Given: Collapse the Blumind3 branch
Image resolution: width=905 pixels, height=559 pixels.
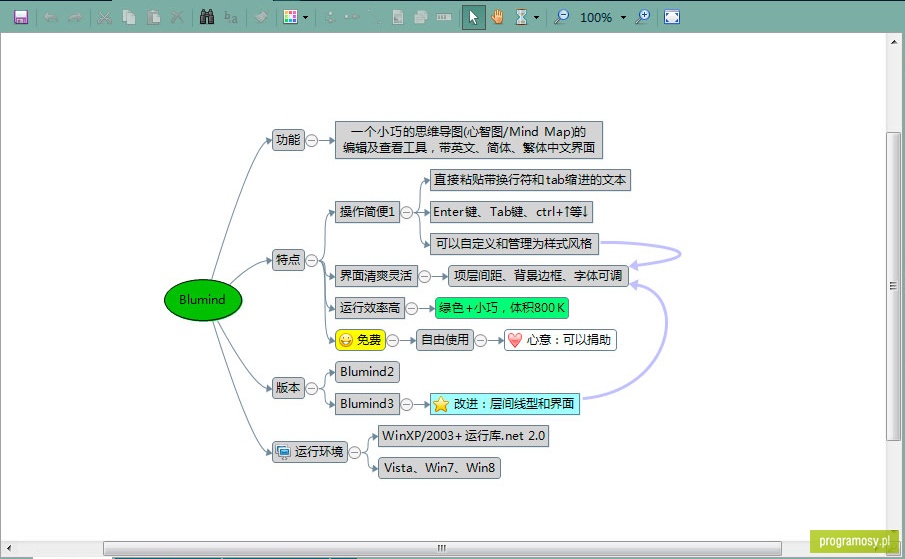Looking at the screenshot, I should point(406,404).
